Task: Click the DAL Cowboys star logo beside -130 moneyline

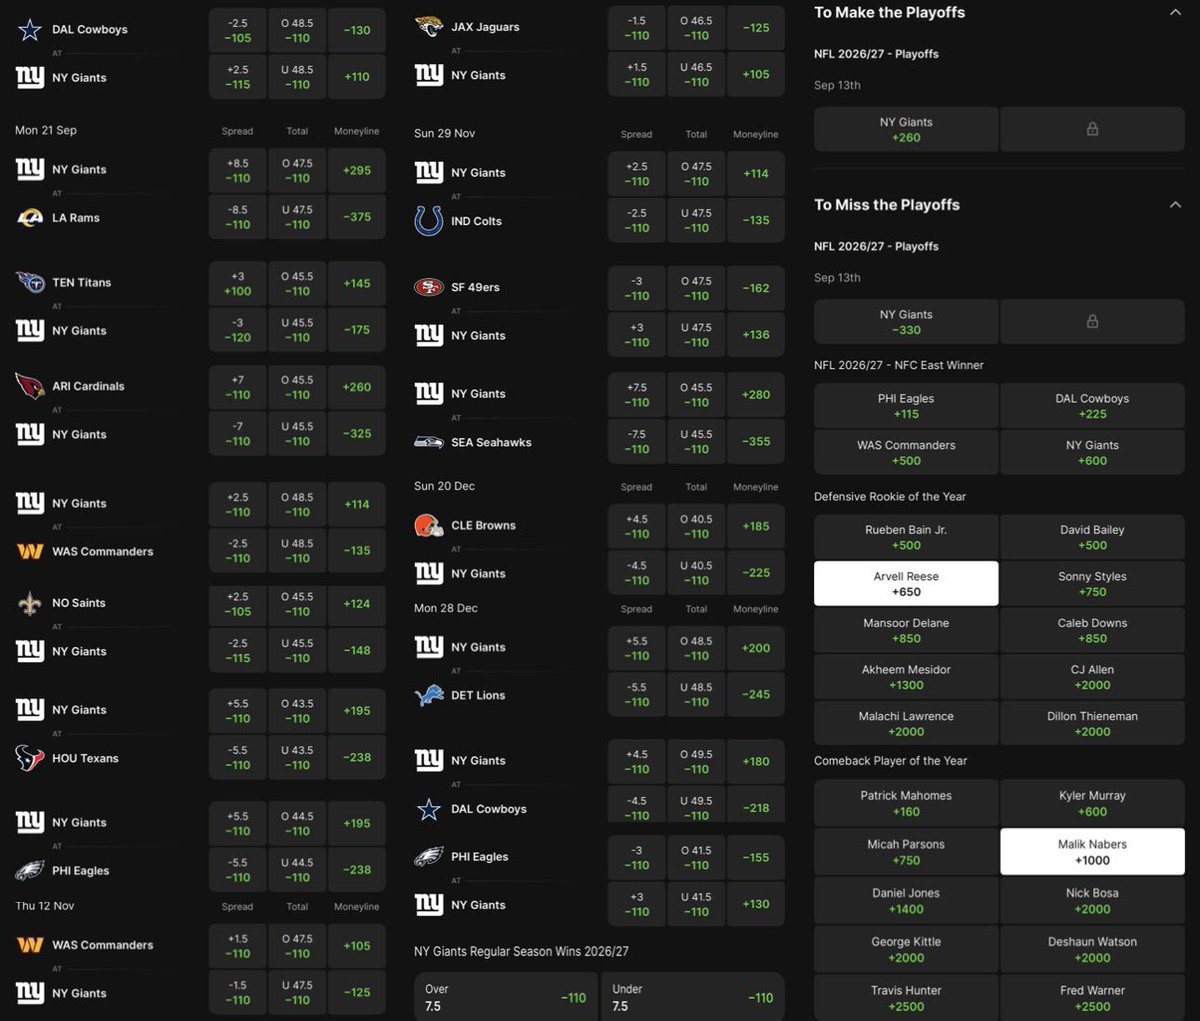Action: point(30,30)
